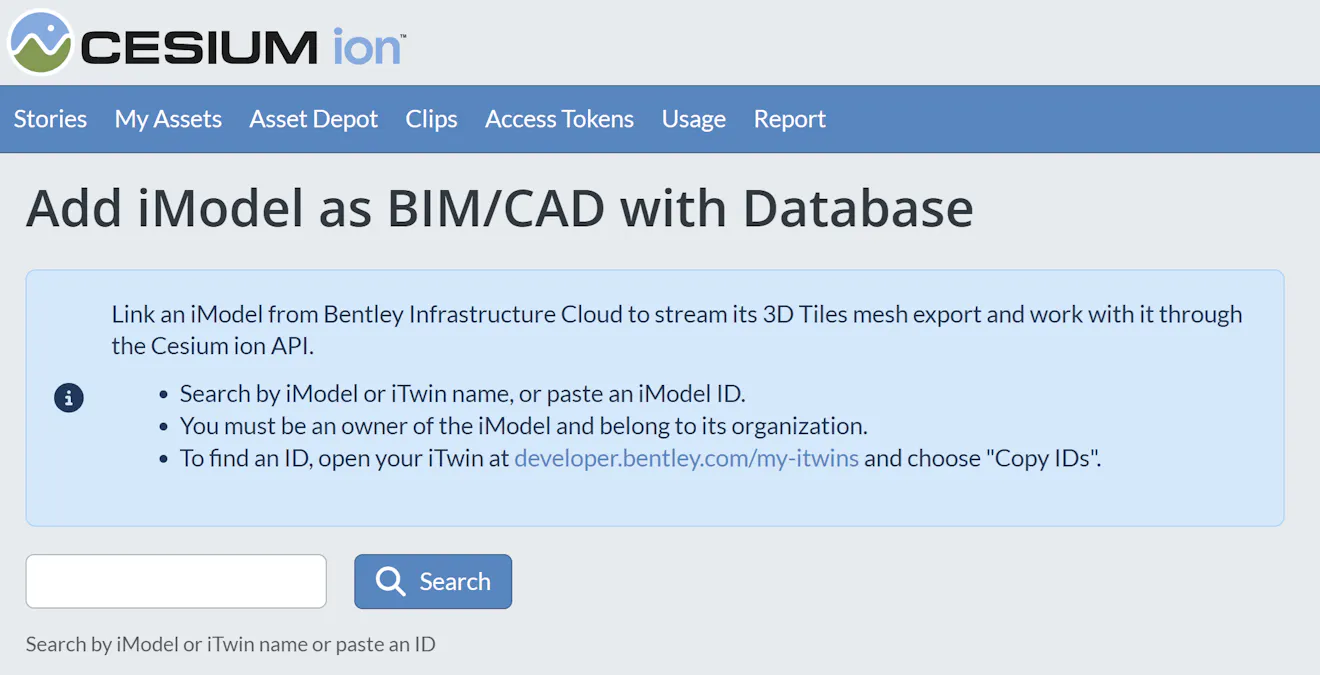The height and width of the screenshot is (675, 1320).
Task: Click the bullet 'Search by iModel or iTwin name'
Action: tap(463, 394)
